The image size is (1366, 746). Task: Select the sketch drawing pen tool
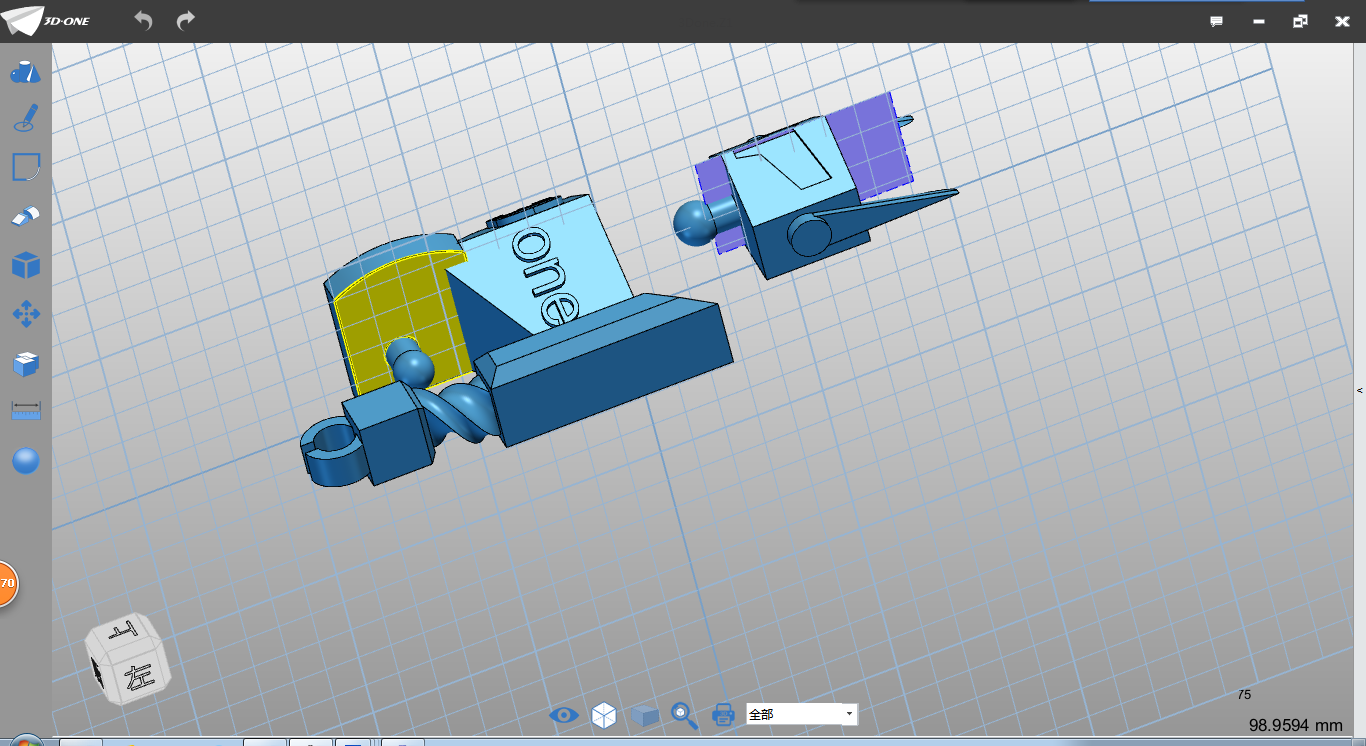tap(26, 118)
